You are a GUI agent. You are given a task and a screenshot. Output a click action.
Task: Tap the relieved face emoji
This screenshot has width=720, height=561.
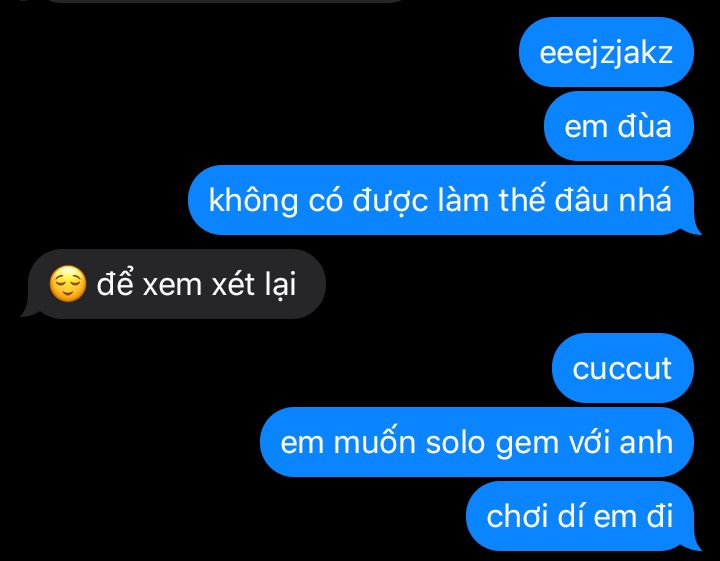click(x=68, y=284)
